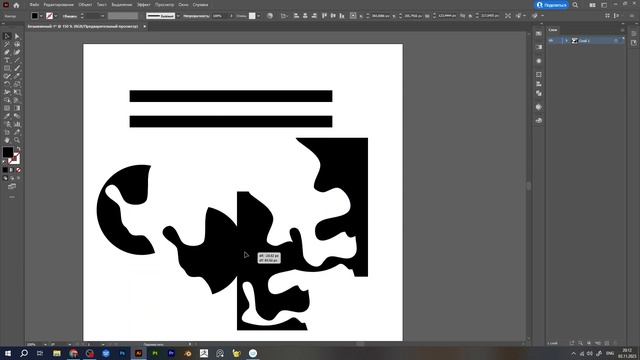Open Layers panel menu
This screenshot has height=360, width=640.
pyautogui.click(x=622, y=30)
